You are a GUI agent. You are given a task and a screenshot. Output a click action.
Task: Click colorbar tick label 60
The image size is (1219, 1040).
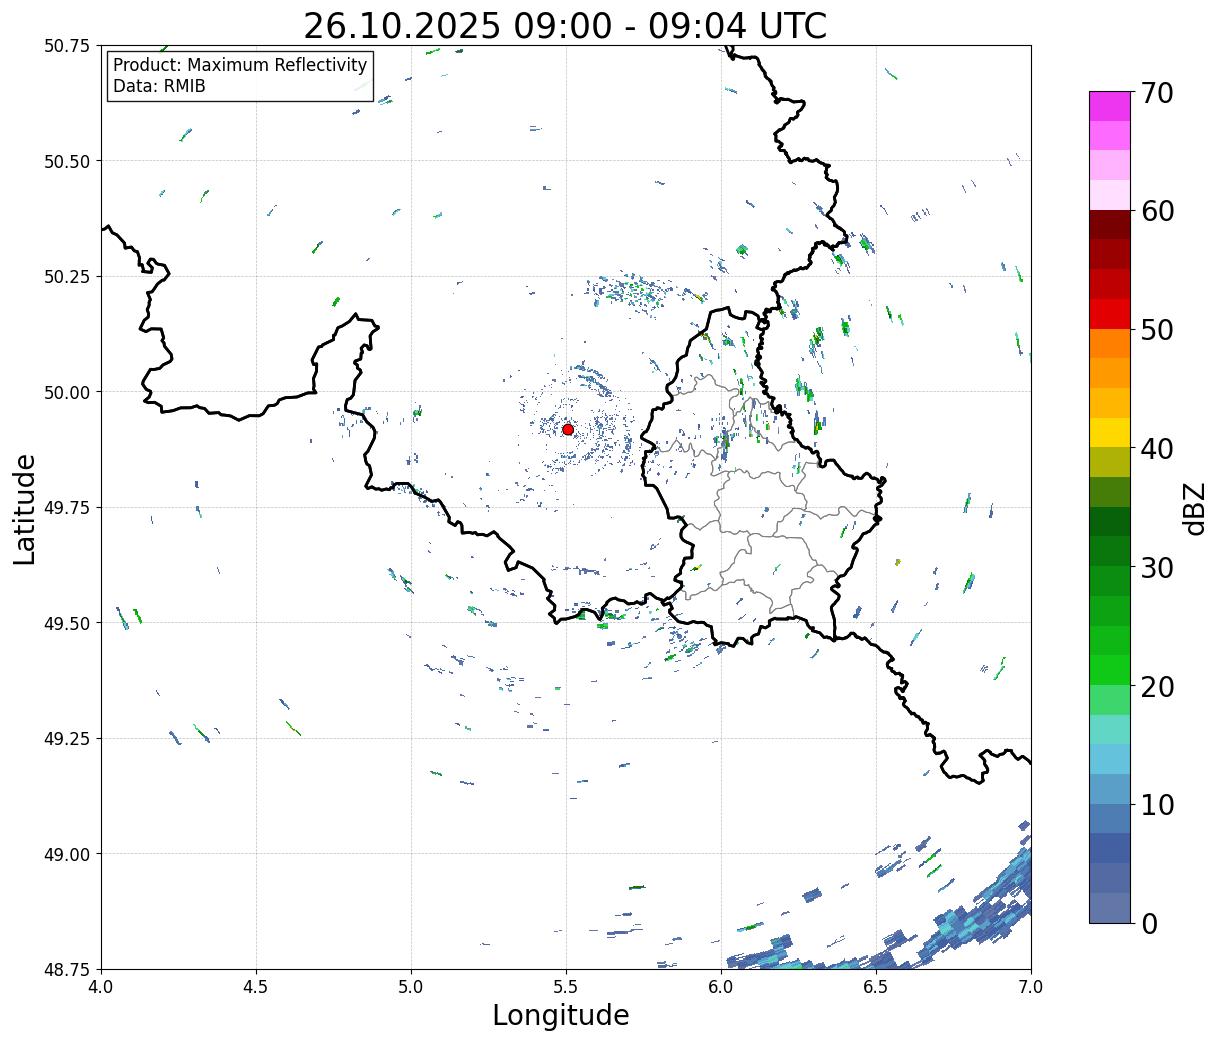[1156, 211]
